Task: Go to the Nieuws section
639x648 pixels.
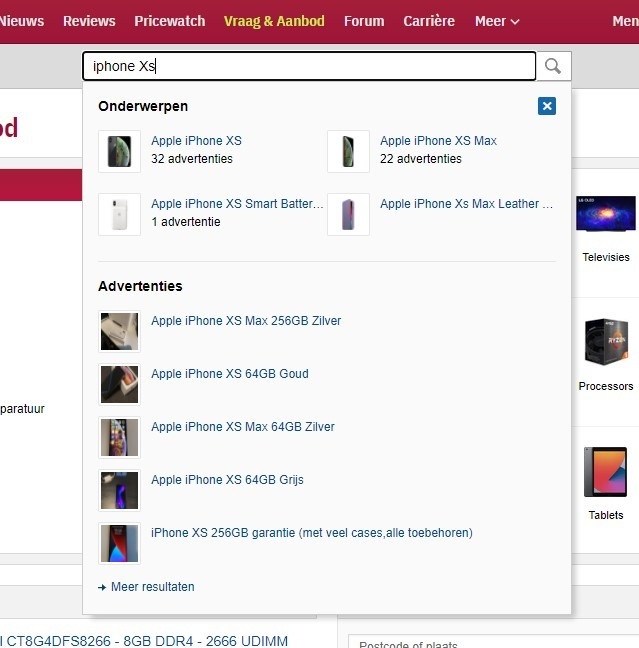Action: (22, 21)
